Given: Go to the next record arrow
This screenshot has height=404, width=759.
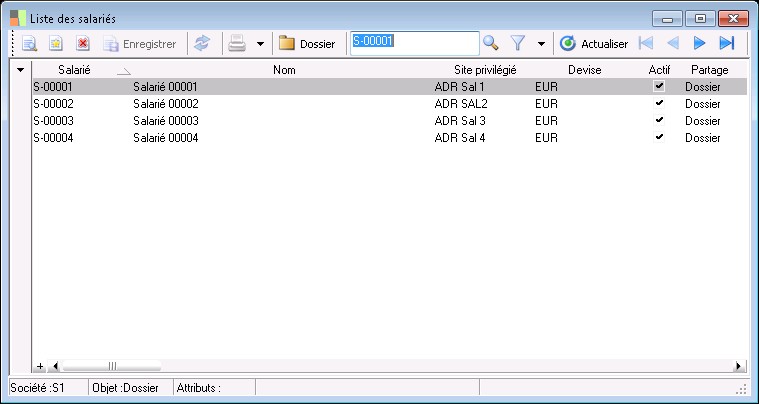Looking at the screenshot, I should 700,43.
